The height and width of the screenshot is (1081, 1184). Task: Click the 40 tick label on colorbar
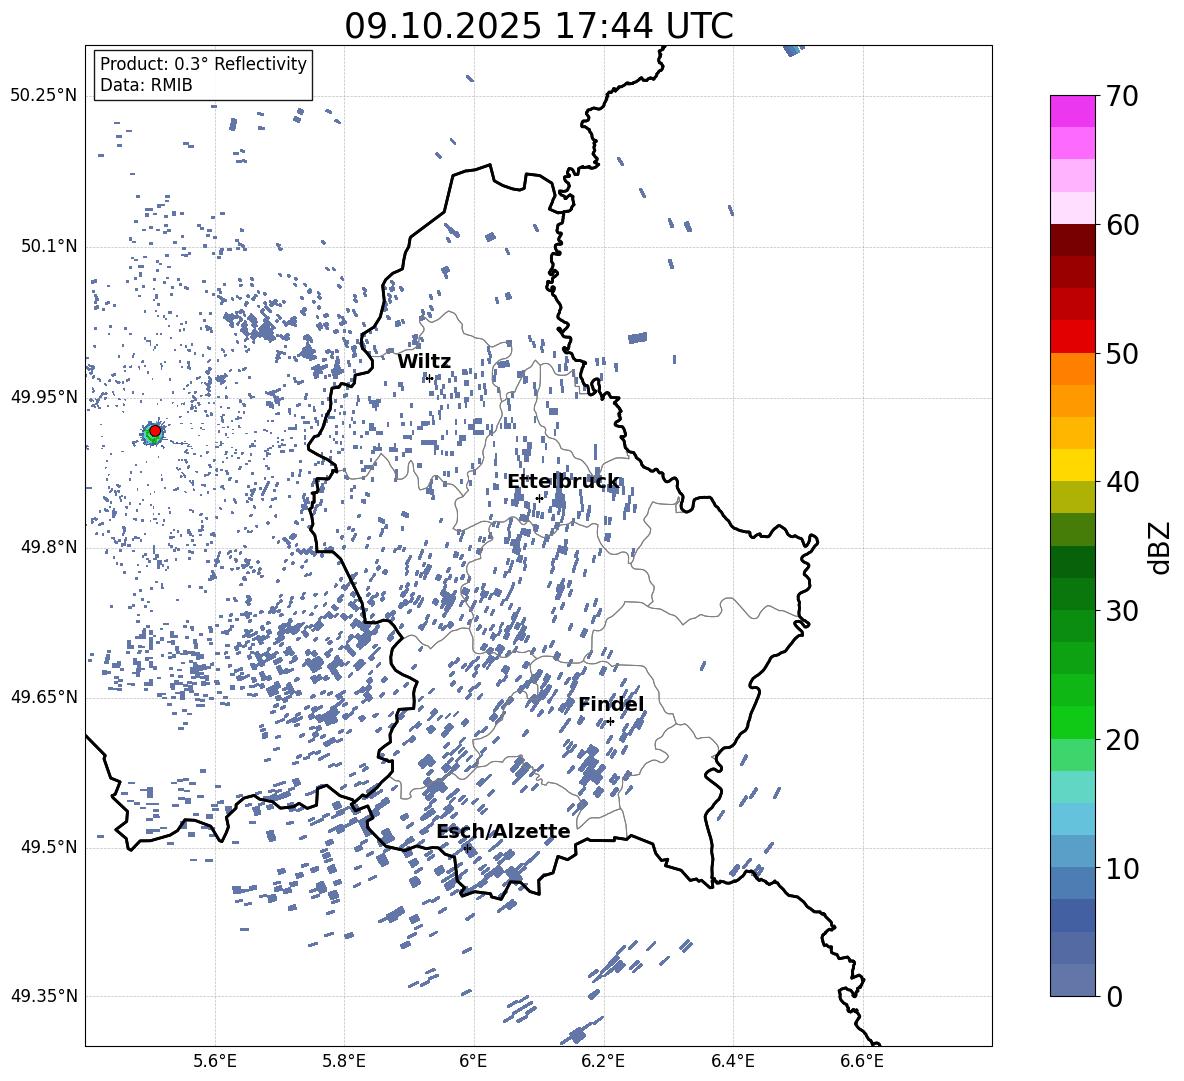coord(1122,482)
